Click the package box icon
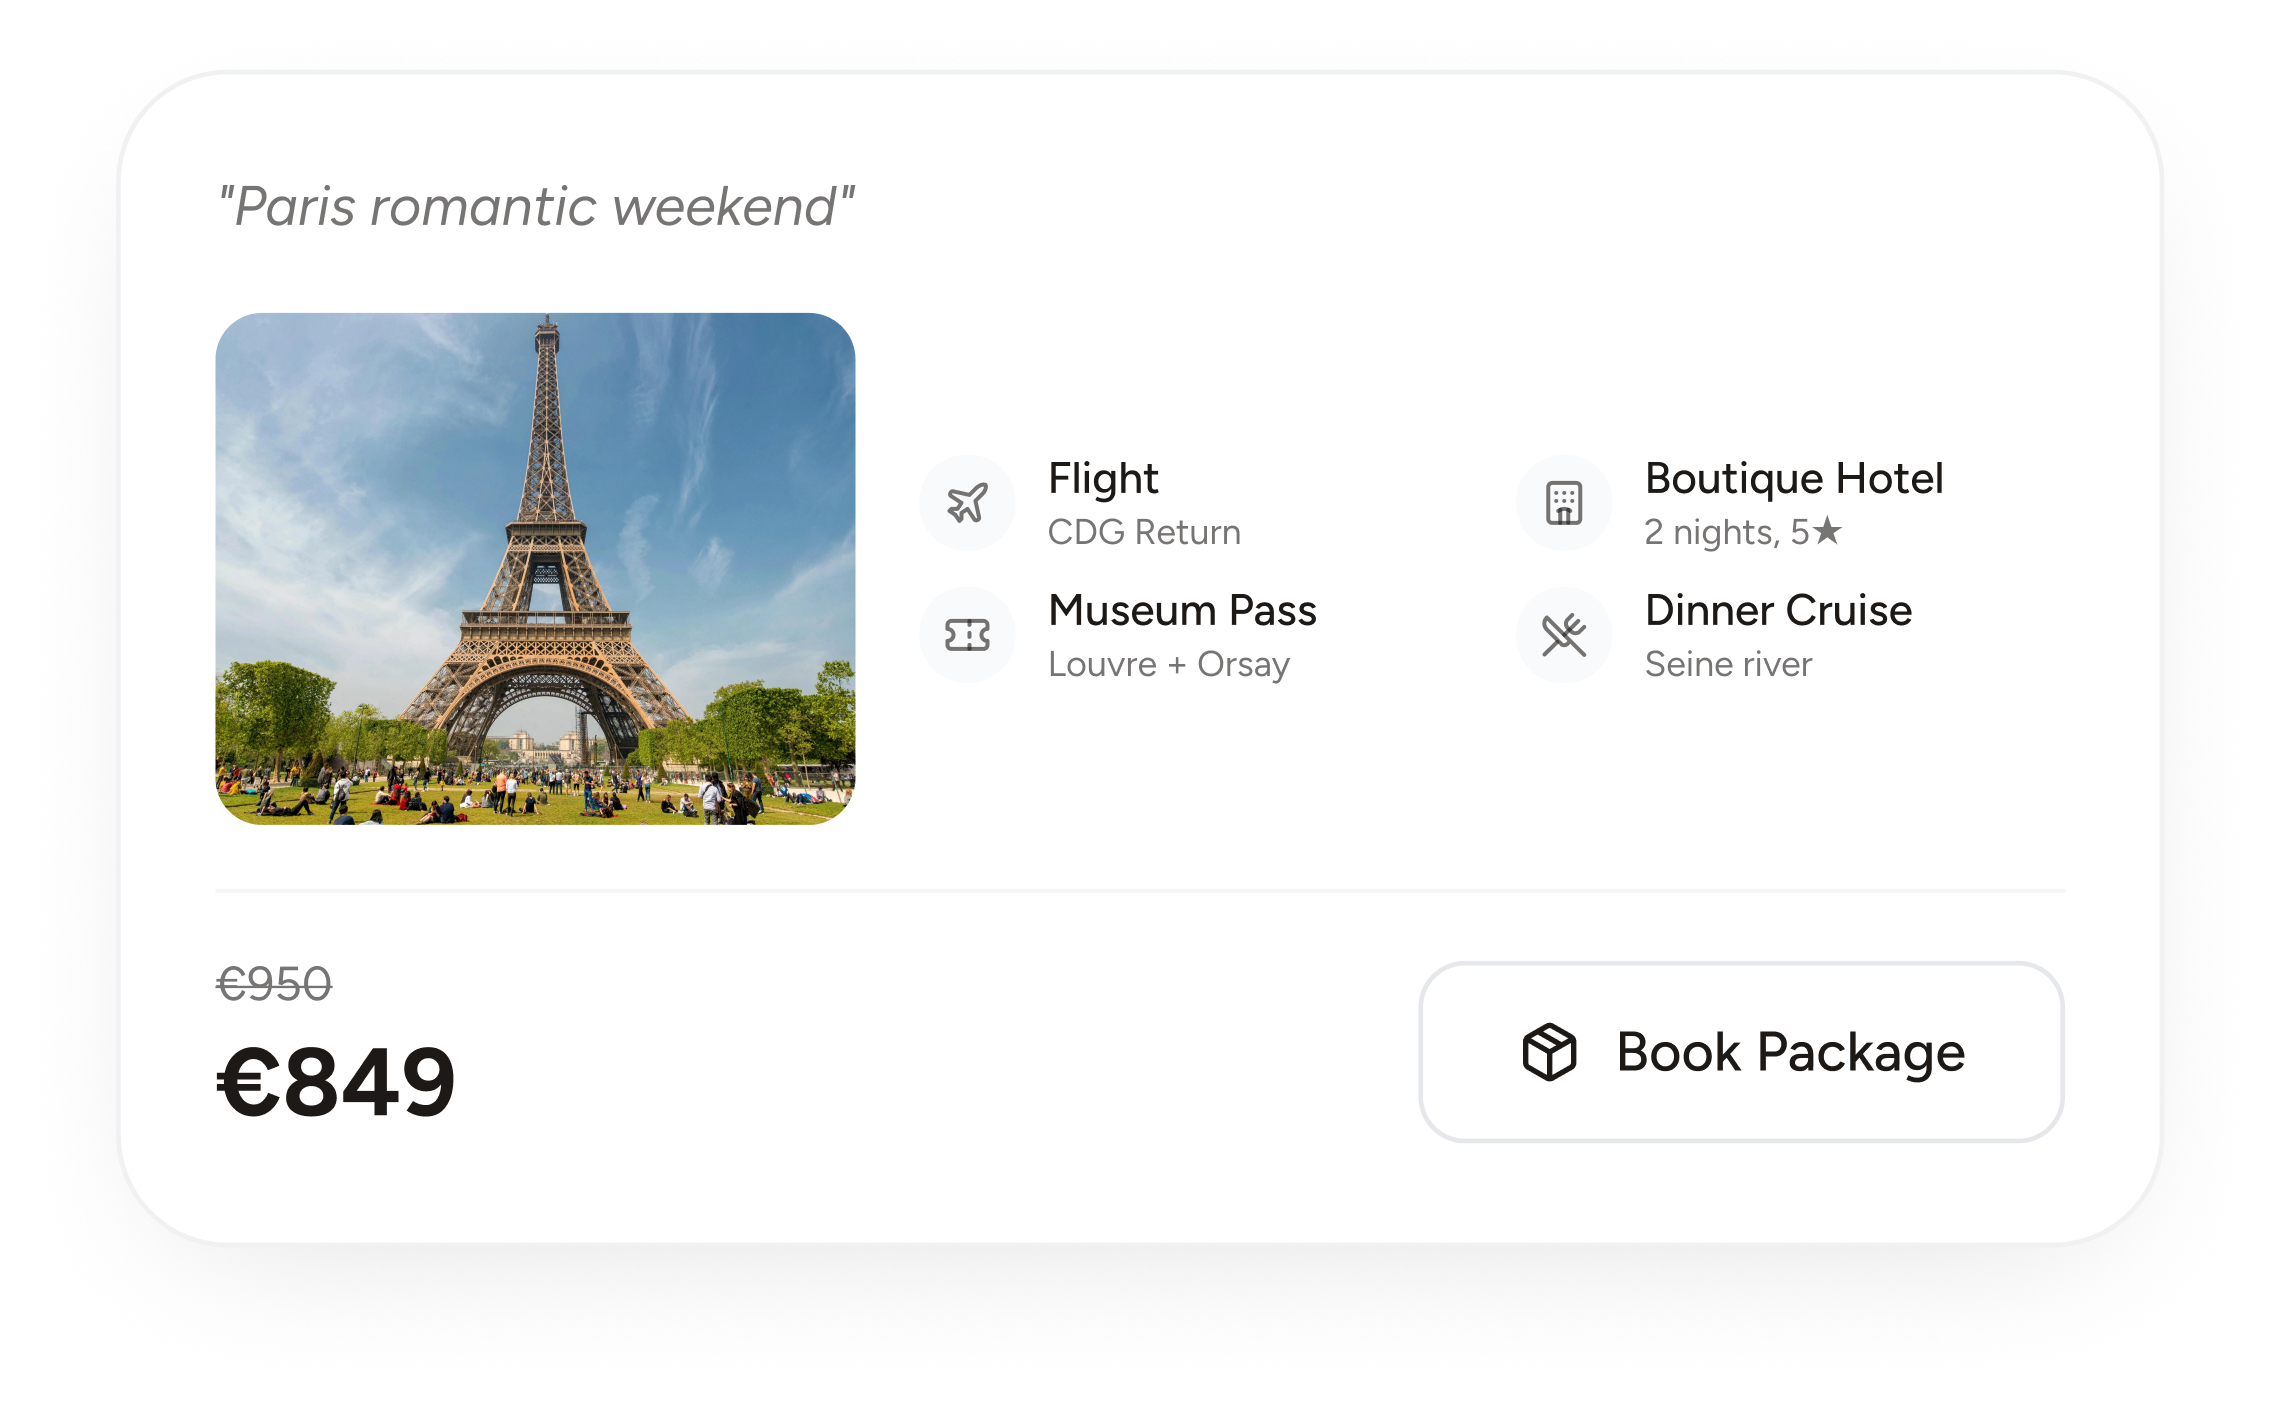 pos(1549,1052)
